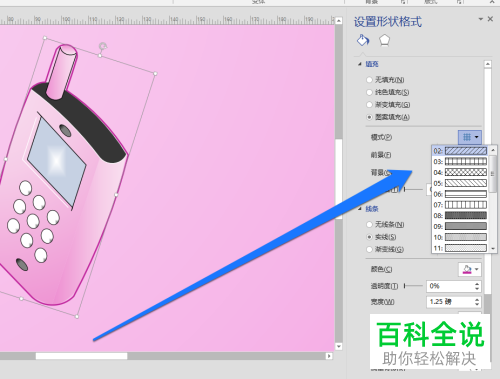Open the Effects pentagon tab
The height and width of the screenshot is (379, 500).
(x=384, y=40)
